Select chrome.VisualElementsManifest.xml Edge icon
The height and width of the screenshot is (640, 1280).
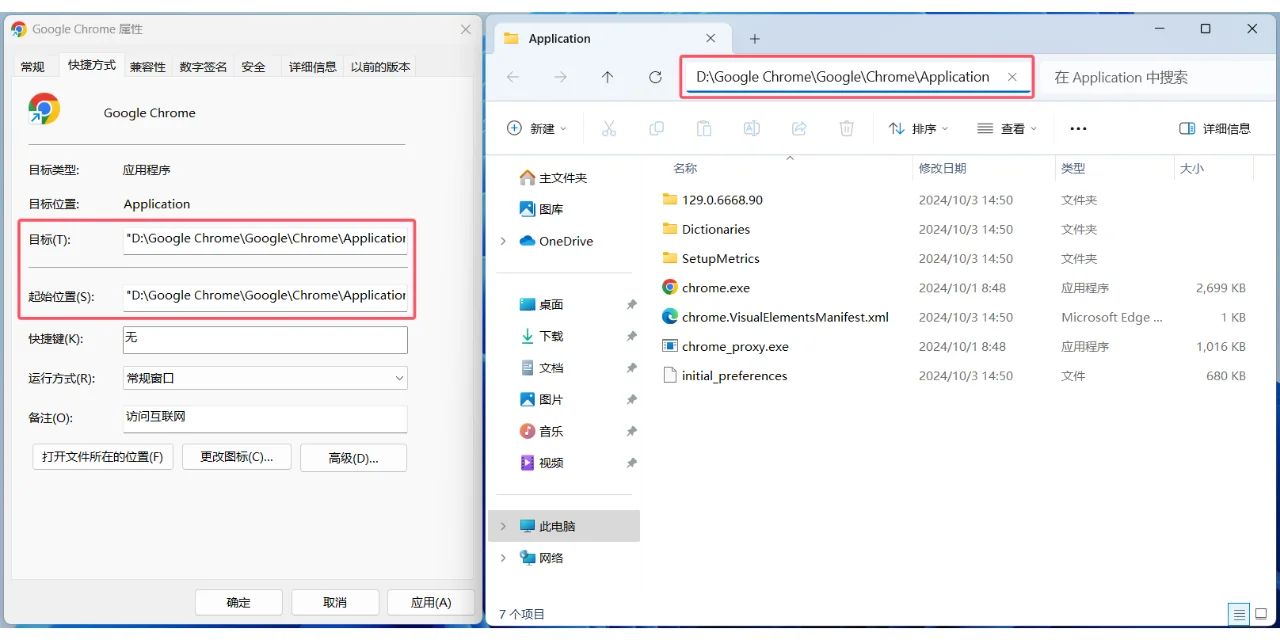[670, 317]
